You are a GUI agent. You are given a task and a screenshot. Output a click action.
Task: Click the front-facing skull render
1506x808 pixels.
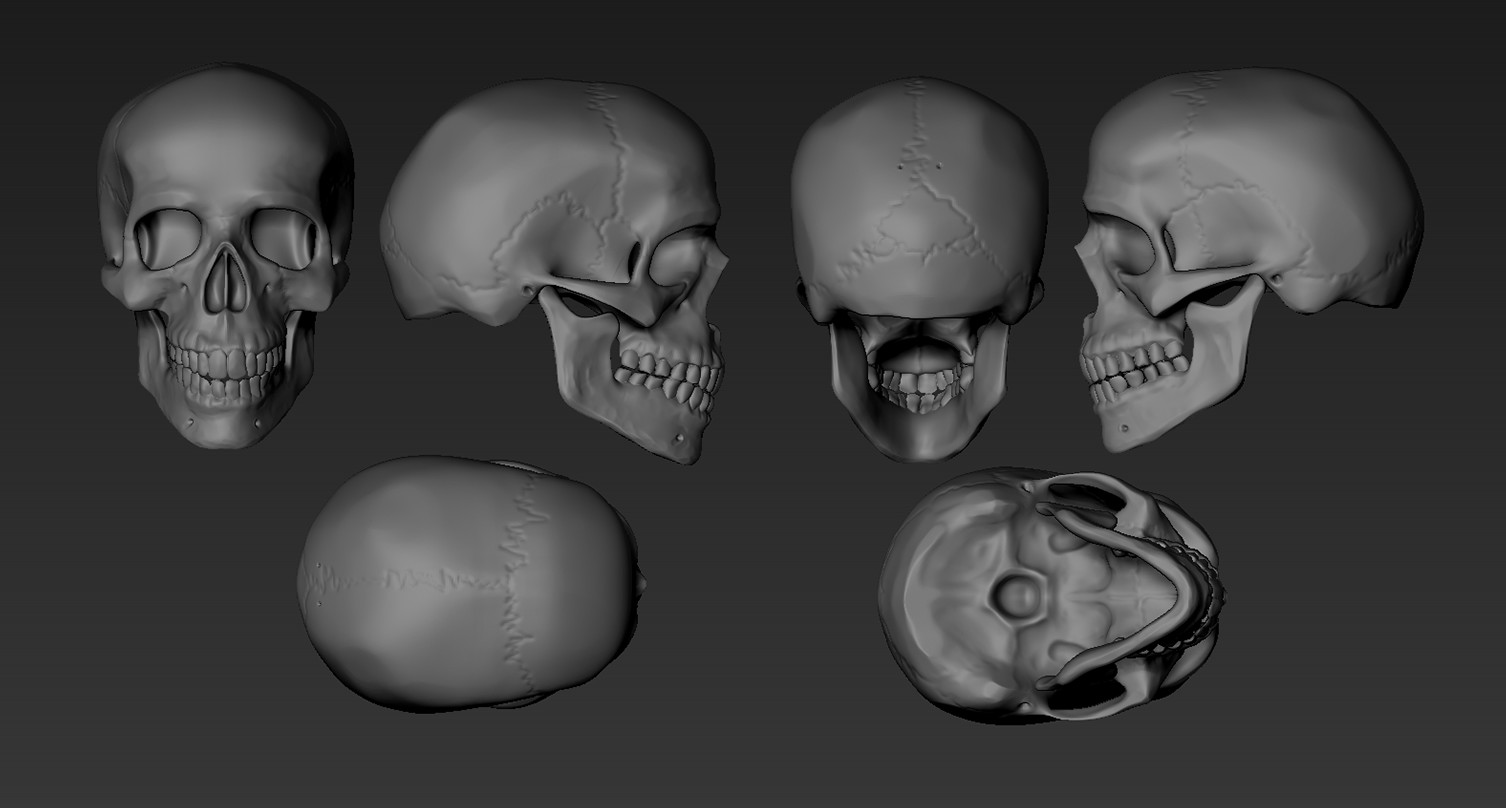pyautogui.click(x=226, y=255)
